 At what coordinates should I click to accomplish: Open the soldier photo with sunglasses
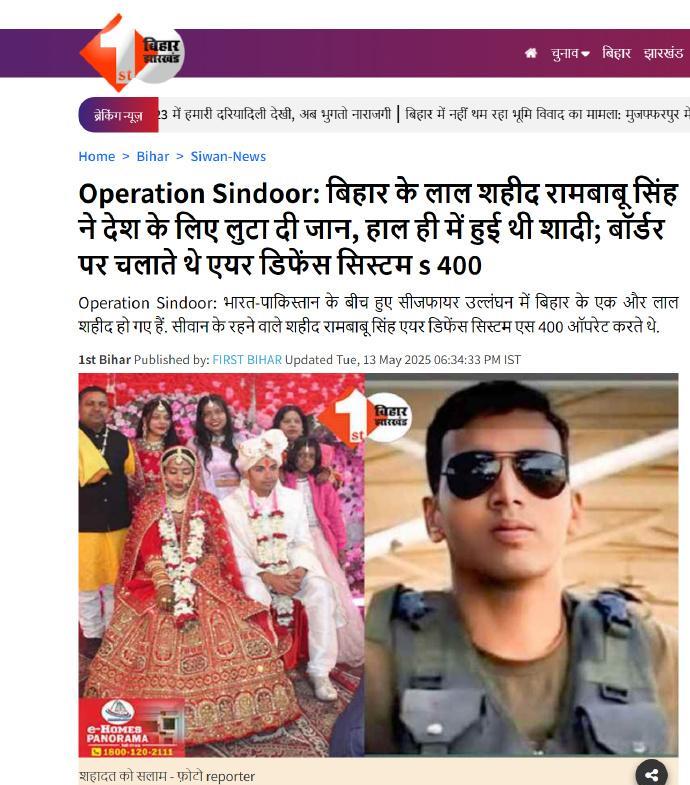pyautogui.click(x=521, y=565)
